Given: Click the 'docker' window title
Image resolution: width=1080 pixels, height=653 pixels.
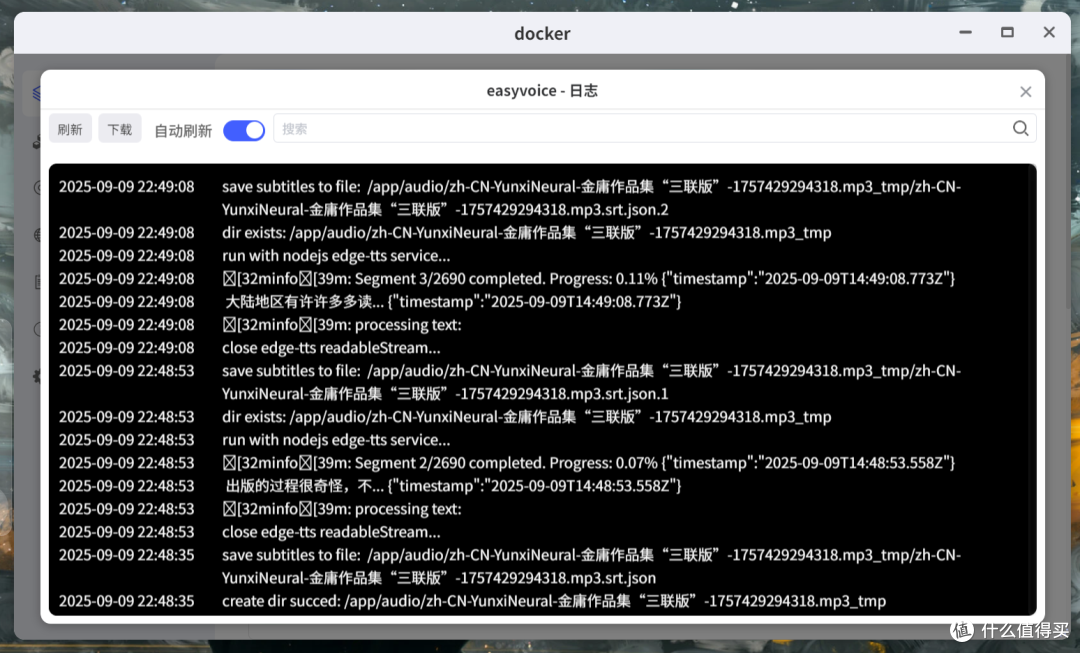Looking at the screenshot, I should tap(542, 33).
